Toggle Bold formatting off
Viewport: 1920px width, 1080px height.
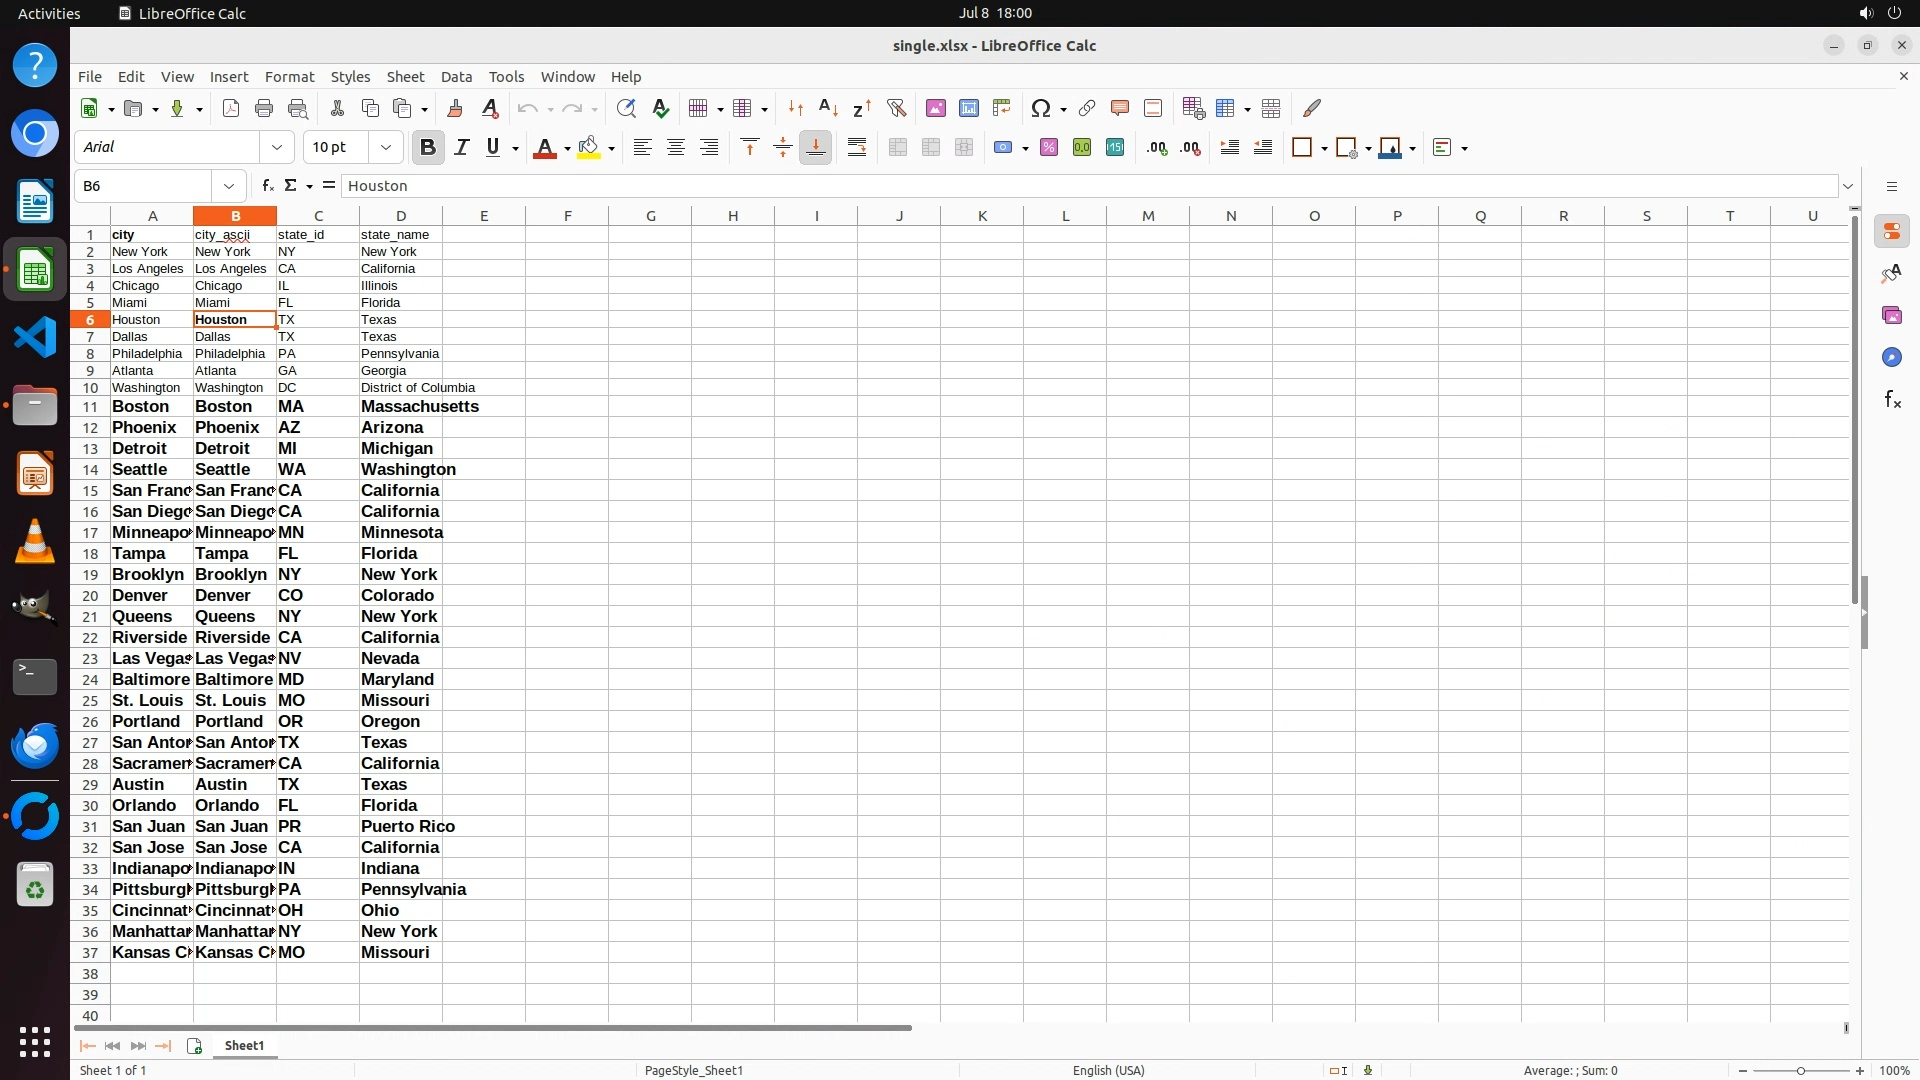click(x=428, y=148)
